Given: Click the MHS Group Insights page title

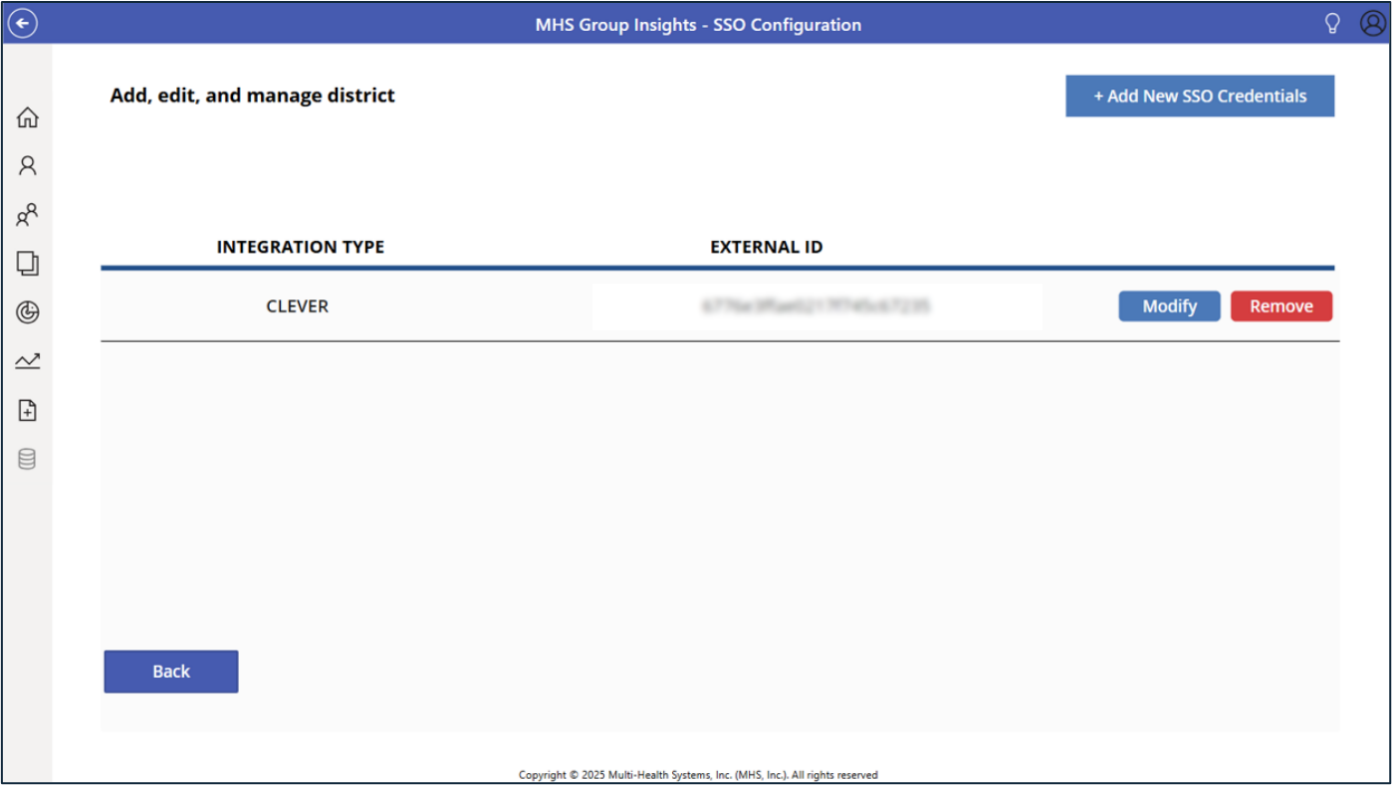Looking at the screenshot, I should pyautogui.click(x=697, y=25).
